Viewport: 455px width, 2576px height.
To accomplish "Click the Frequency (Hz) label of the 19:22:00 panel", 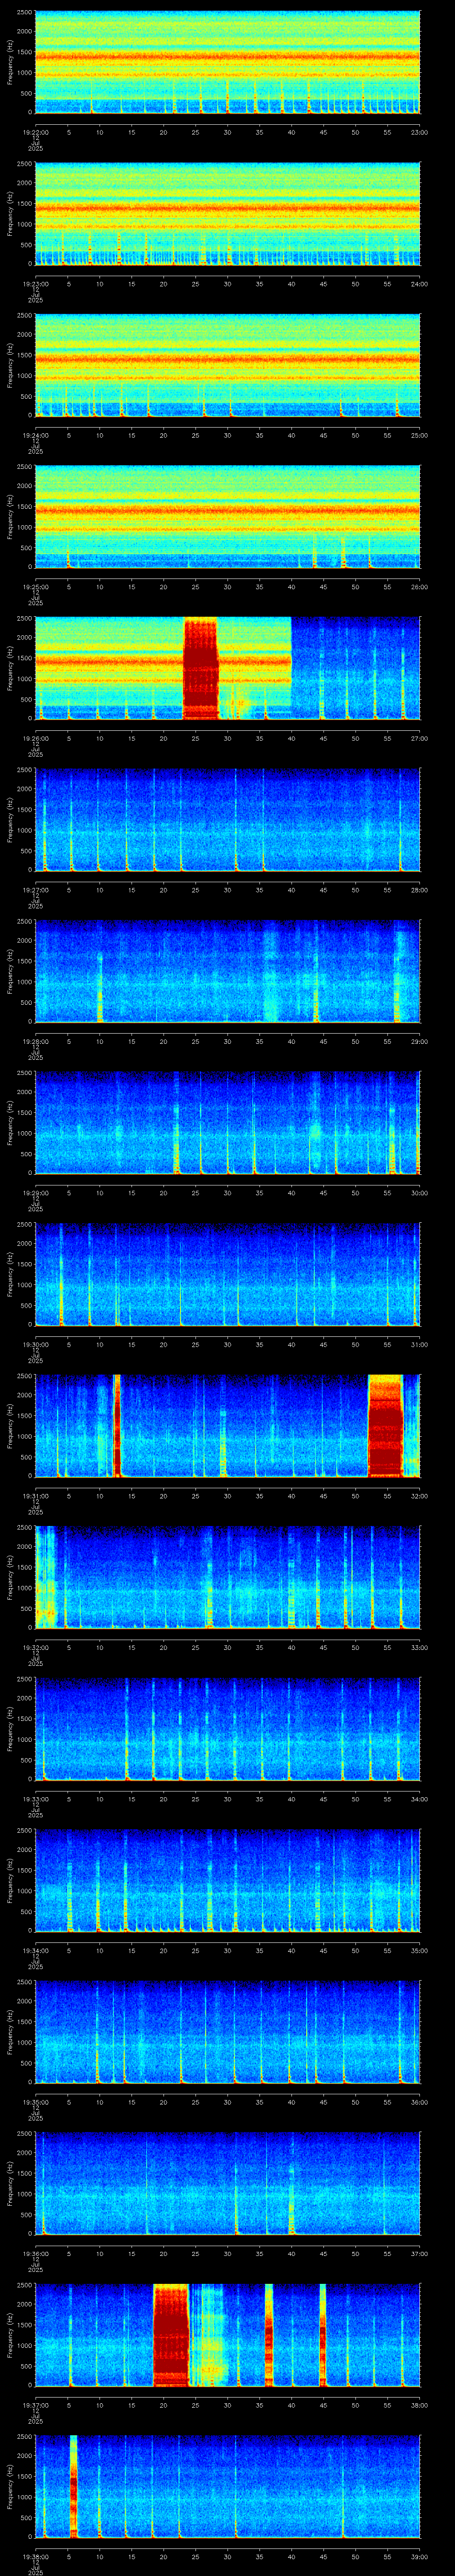I will pos(10,62).
